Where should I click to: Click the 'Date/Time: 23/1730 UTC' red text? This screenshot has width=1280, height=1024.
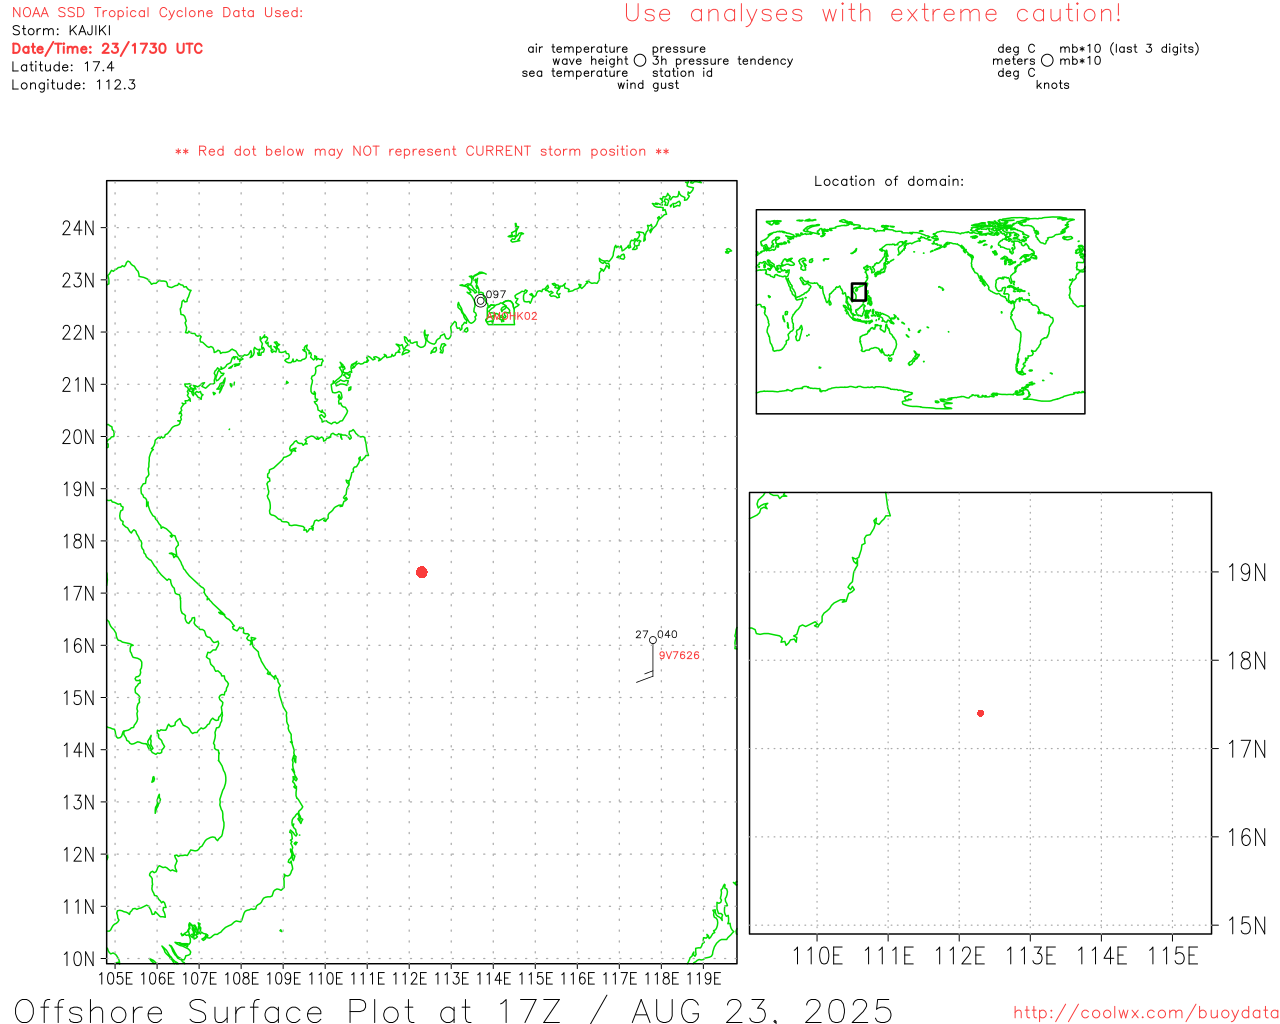(x=107, y=48)
